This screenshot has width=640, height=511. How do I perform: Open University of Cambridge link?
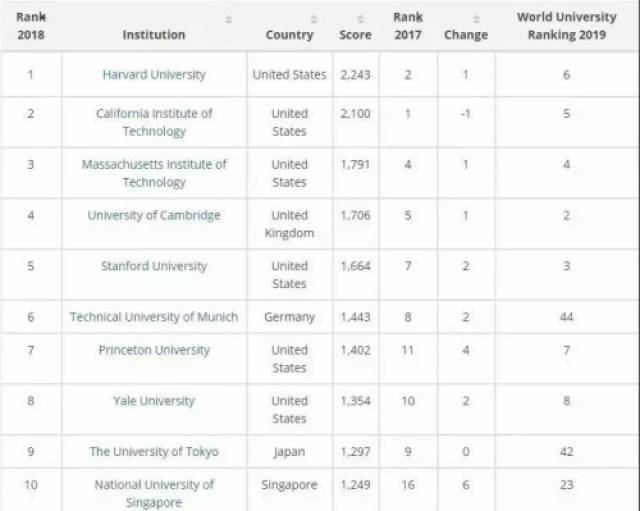point(154,215)
